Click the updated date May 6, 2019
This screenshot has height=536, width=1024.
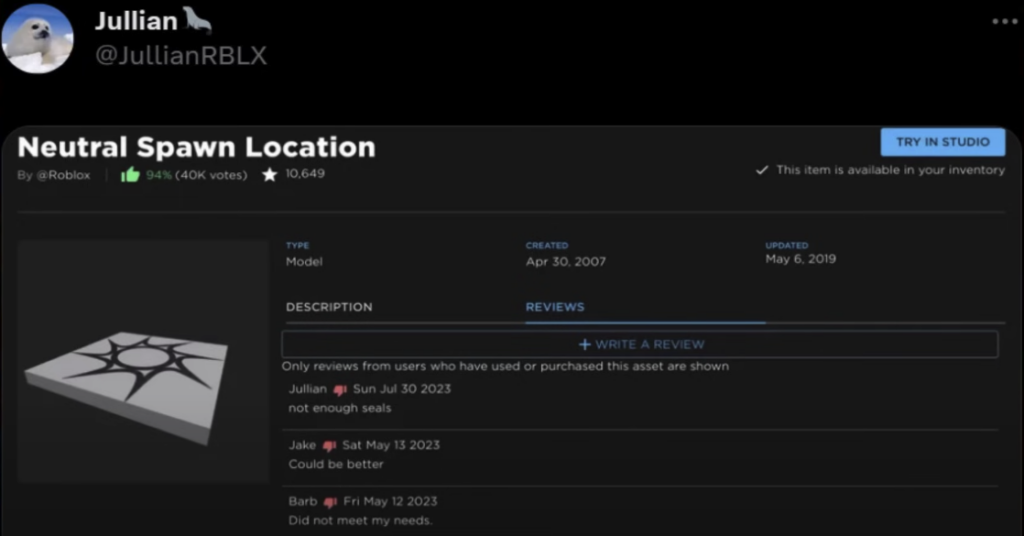tap(801, 259)
